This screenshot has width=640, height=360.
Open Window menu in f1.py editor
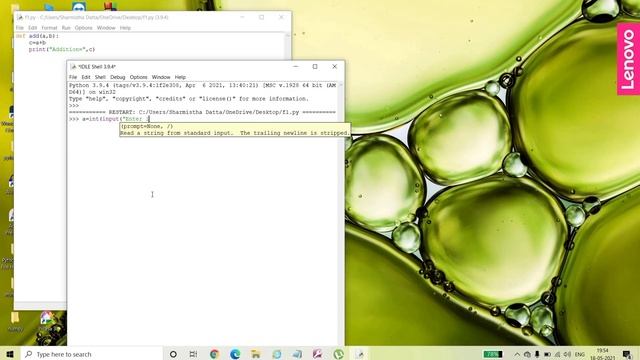pyautogui.click(x=106, y=28)
